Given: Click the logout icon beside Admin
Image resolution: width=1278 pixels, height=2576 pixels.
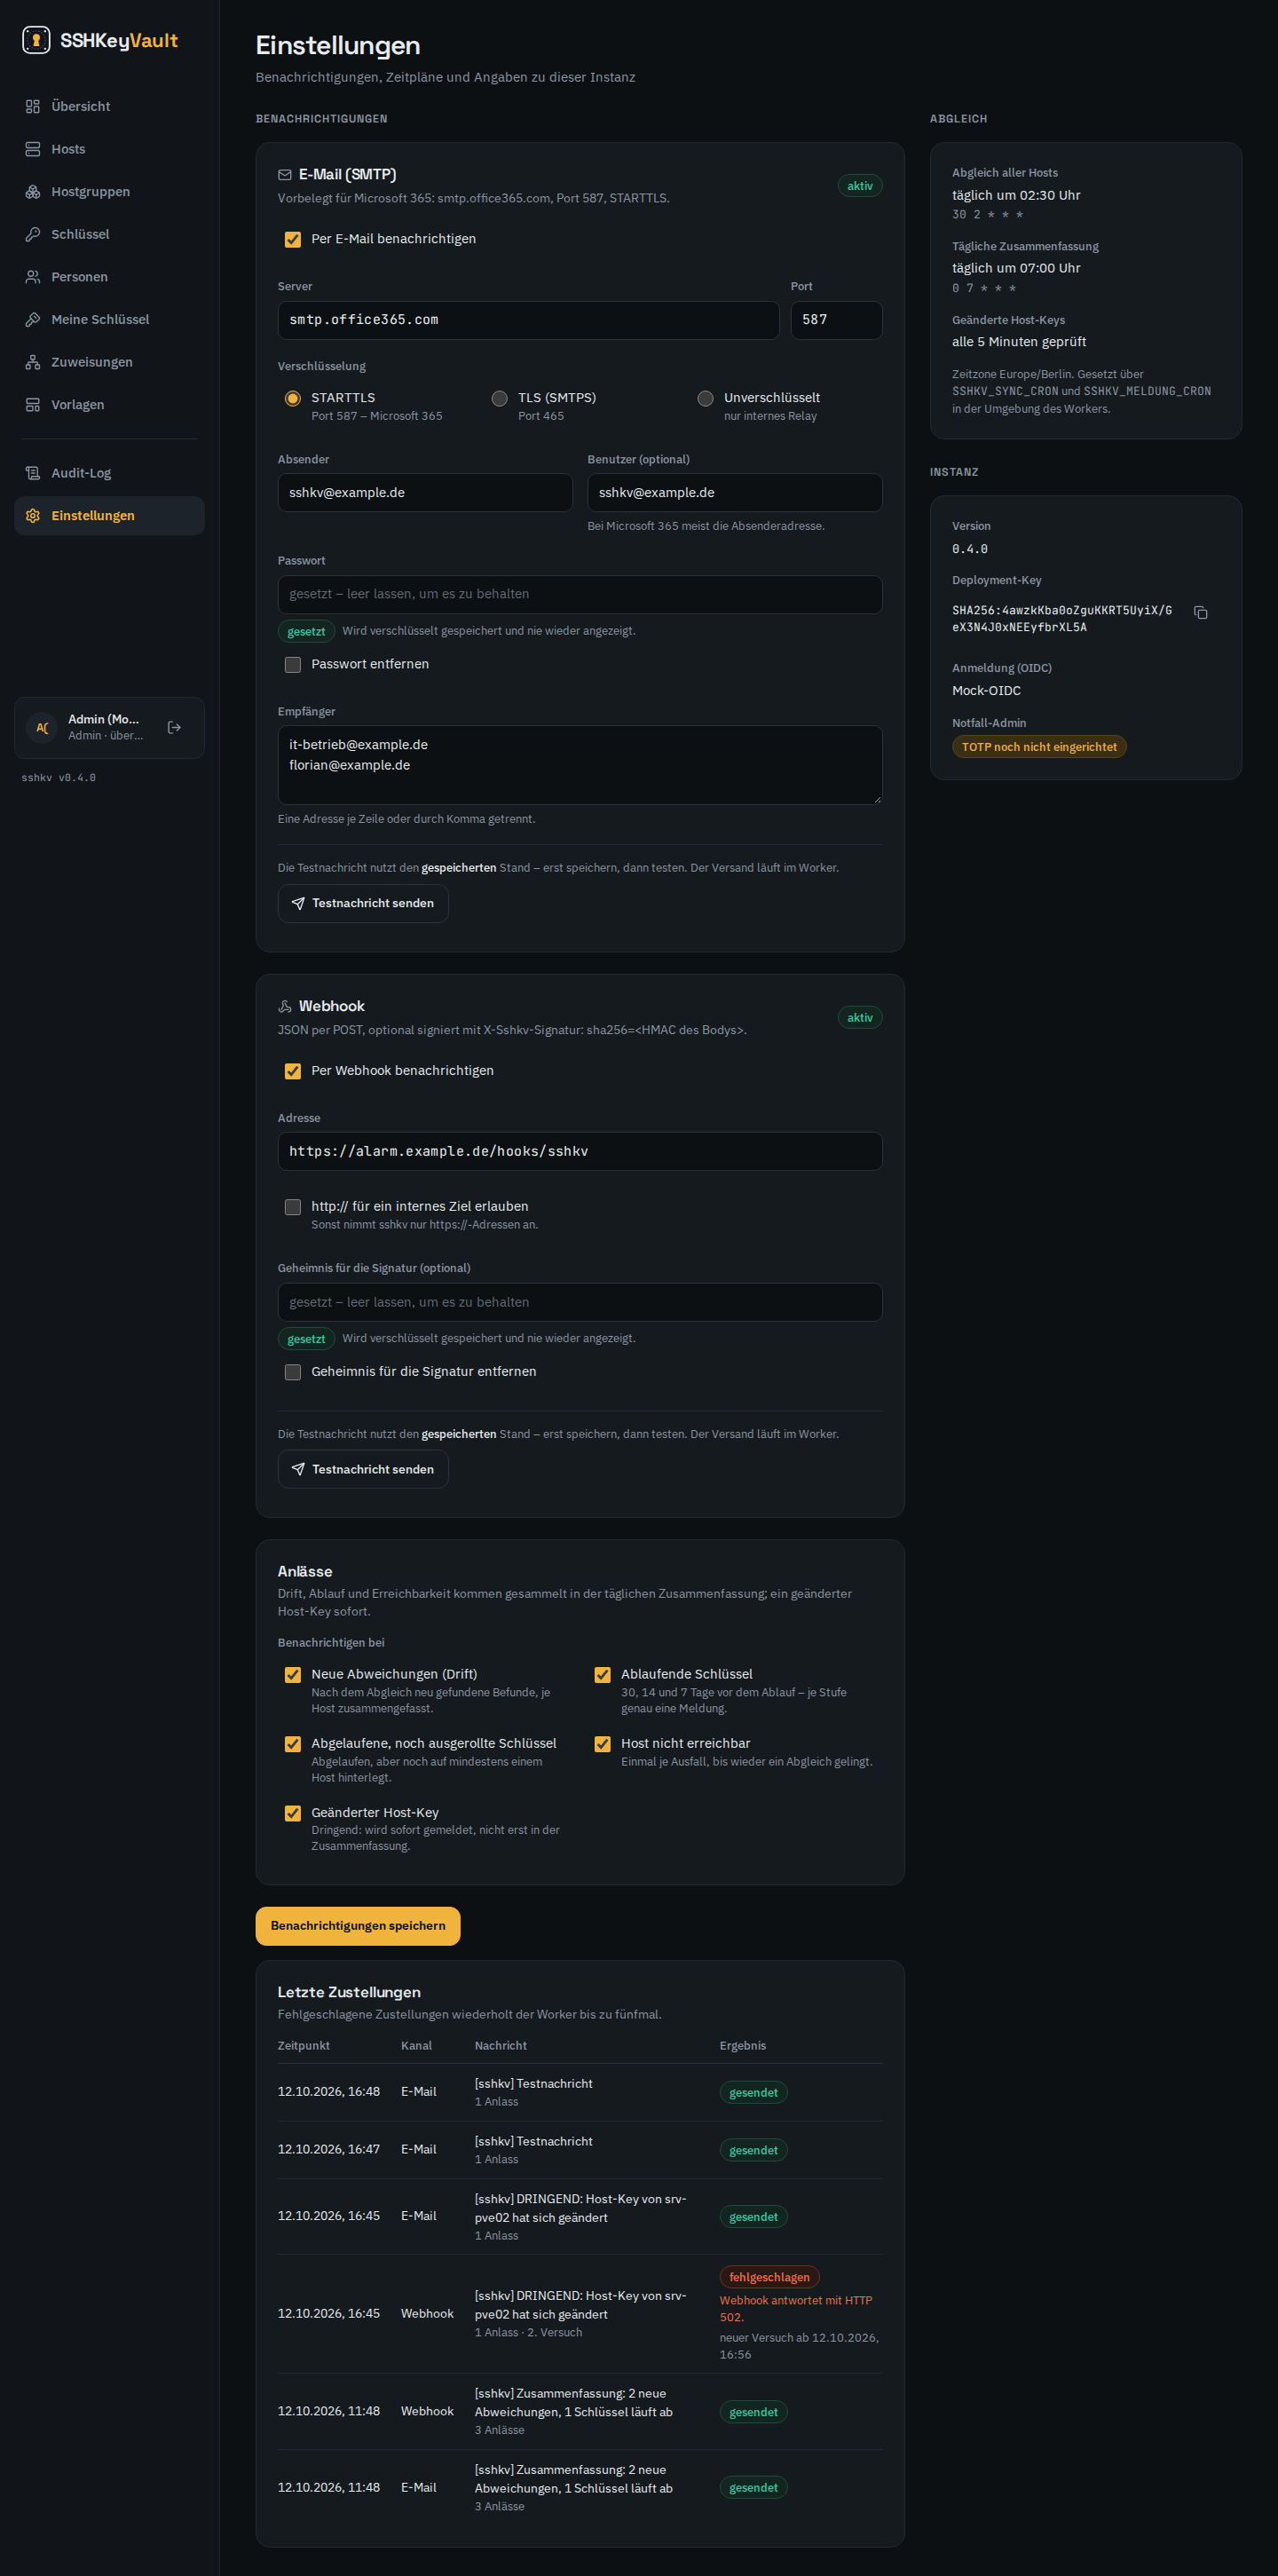Looking at the screenshot, I should [x=174, y=727].
